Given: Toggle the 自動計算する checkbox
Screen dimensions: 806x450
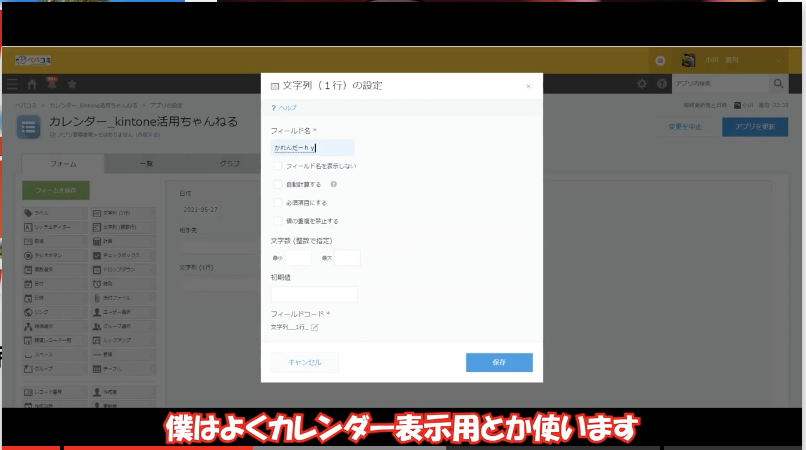Looking at the screenshot, I should click(x=277, y=184).
